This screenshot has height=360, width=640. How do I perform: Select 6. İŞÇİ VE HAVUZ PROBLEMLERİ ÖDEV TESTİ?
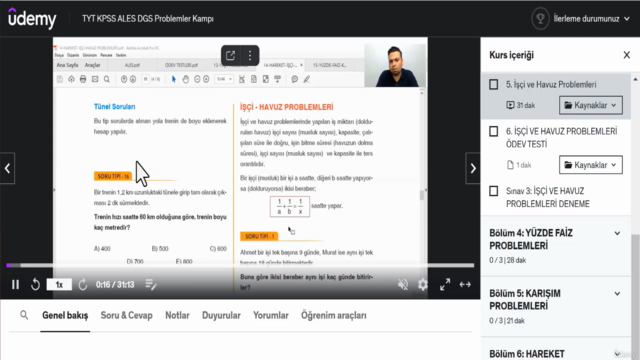(x=562, y=138)
